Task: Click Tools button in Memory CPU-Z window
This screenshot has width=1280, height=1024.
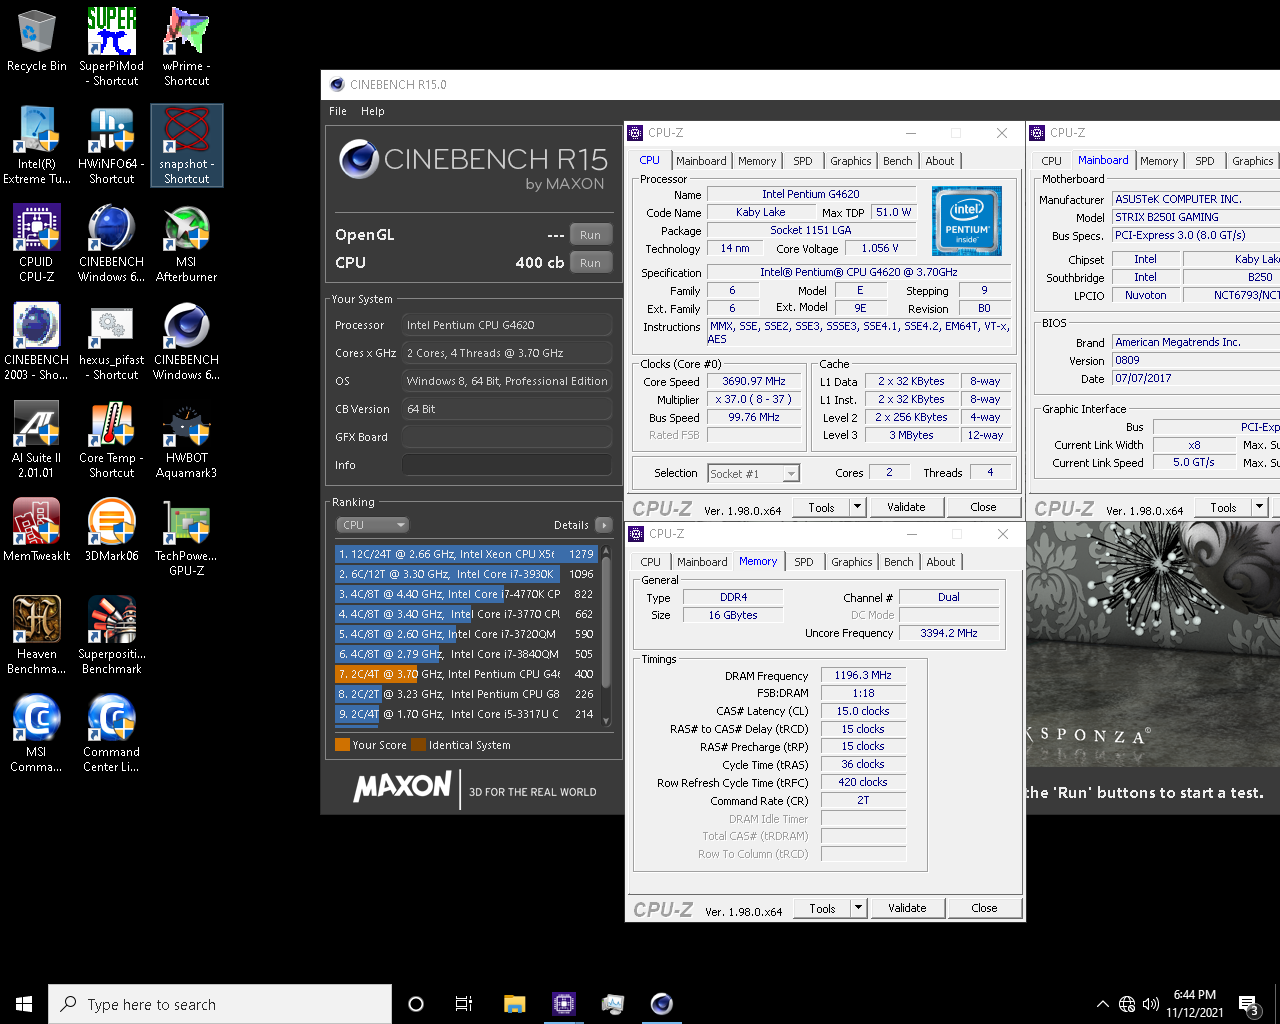Action: (822, 908)
